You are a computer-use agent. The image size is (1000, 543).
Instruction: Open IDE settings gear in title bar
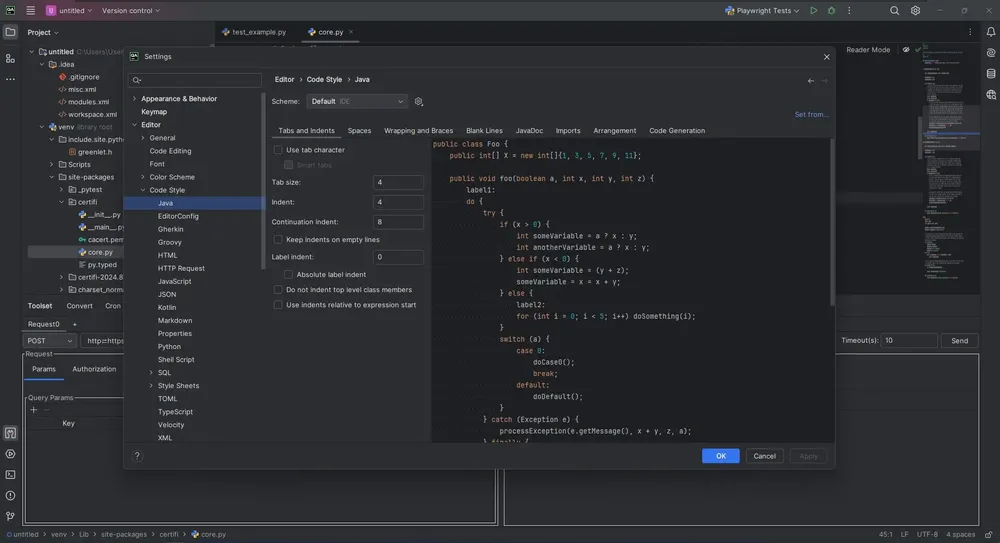click(915, 11)
